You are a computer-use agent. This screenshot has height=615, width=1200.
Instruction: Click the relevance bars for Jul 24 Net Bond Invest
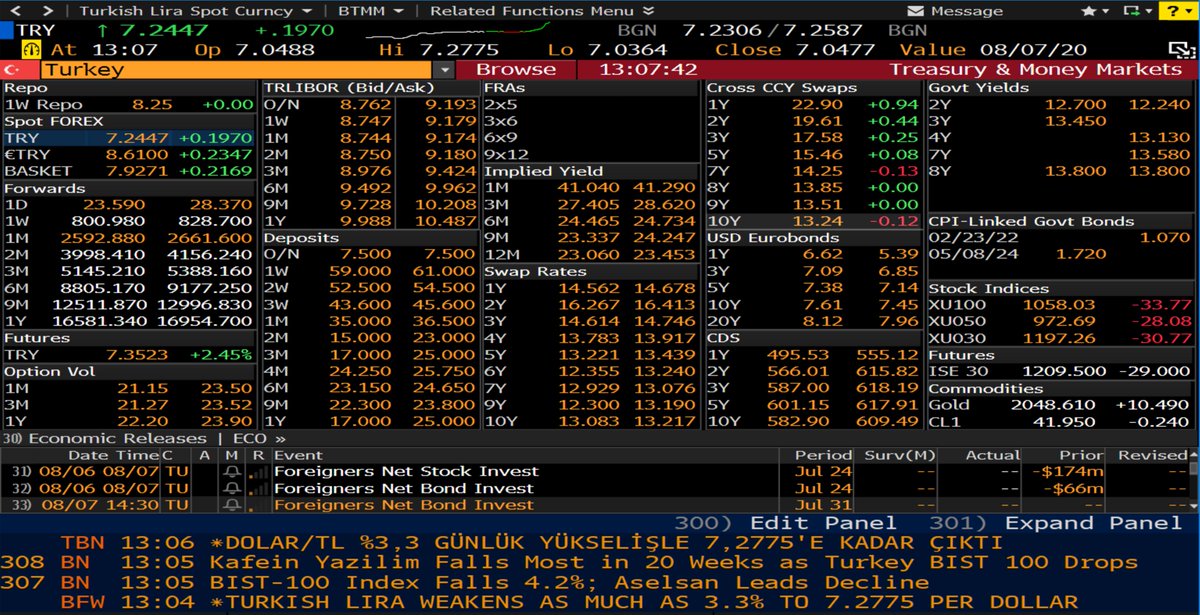258,489
